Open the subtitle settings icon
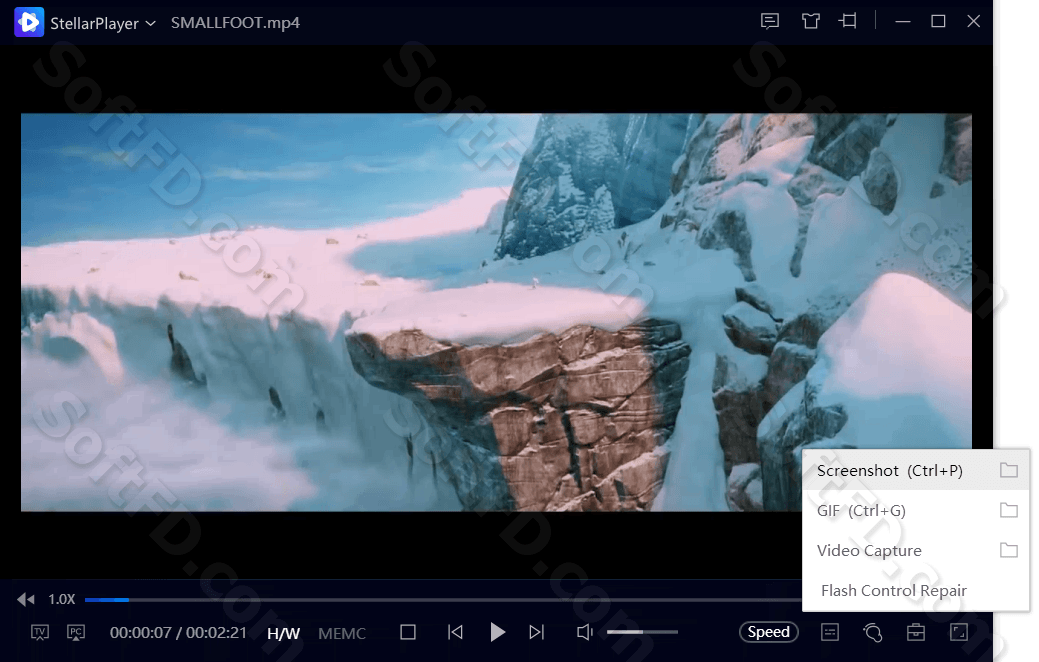 (830, 632)
